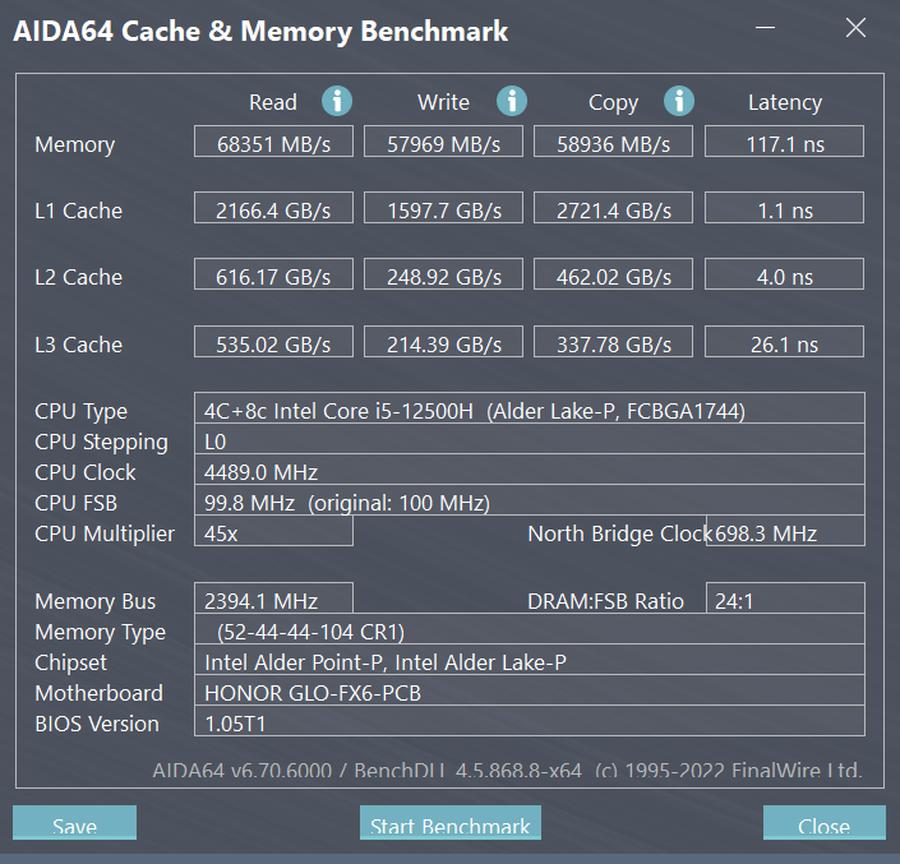900x864 pixels.
Task: Open the Write benchmark info tooltip
Action: [x=511, y=101]
